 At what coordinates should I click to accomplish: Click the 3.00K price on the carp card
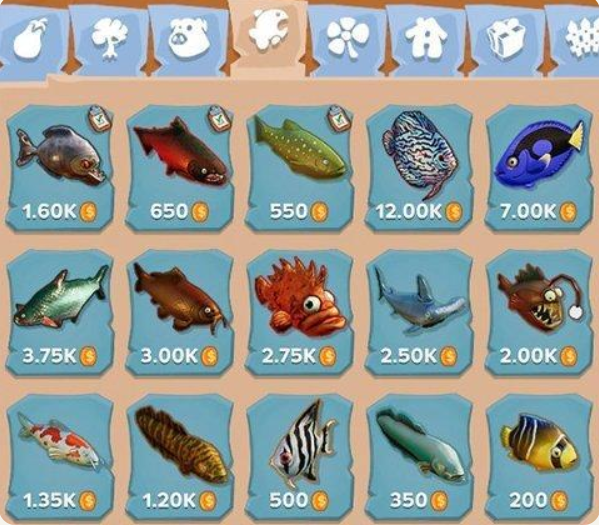pos(180,356)
